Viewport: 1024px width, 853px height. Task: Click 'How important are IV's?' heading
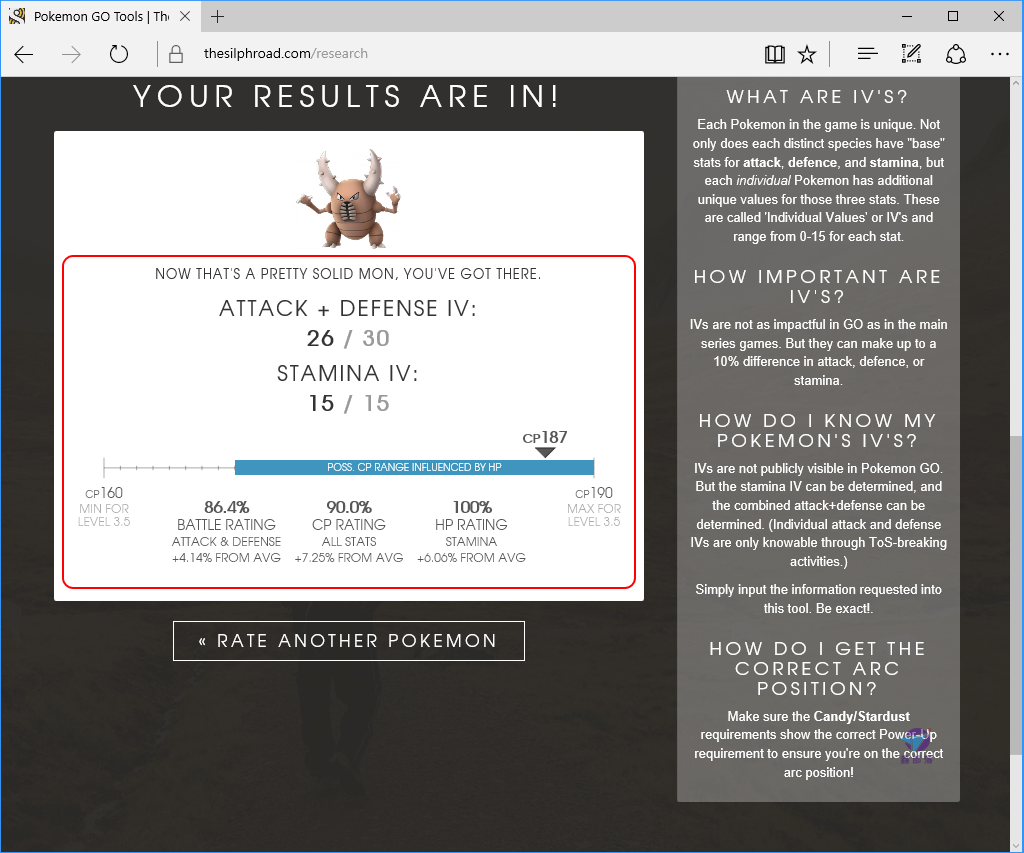[x=818, y=286]
